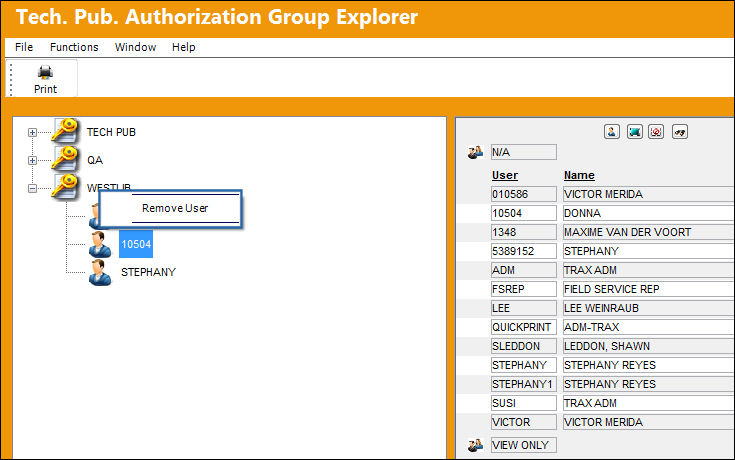The image size is (735, 460).
Task: Click the teal select-all screen button
Action: coord(634,132)
